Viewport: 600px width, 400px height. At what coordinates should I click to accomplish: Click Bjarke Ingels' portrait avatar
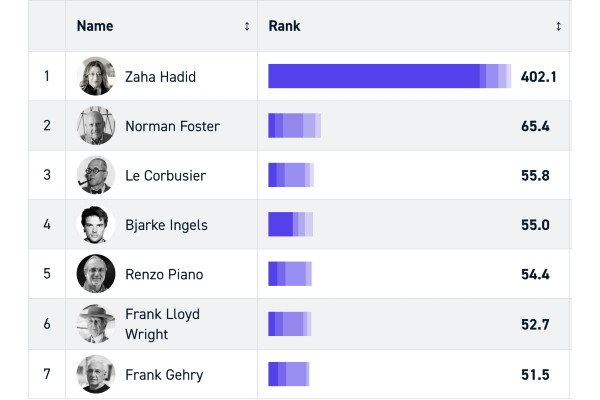point(96,225)
